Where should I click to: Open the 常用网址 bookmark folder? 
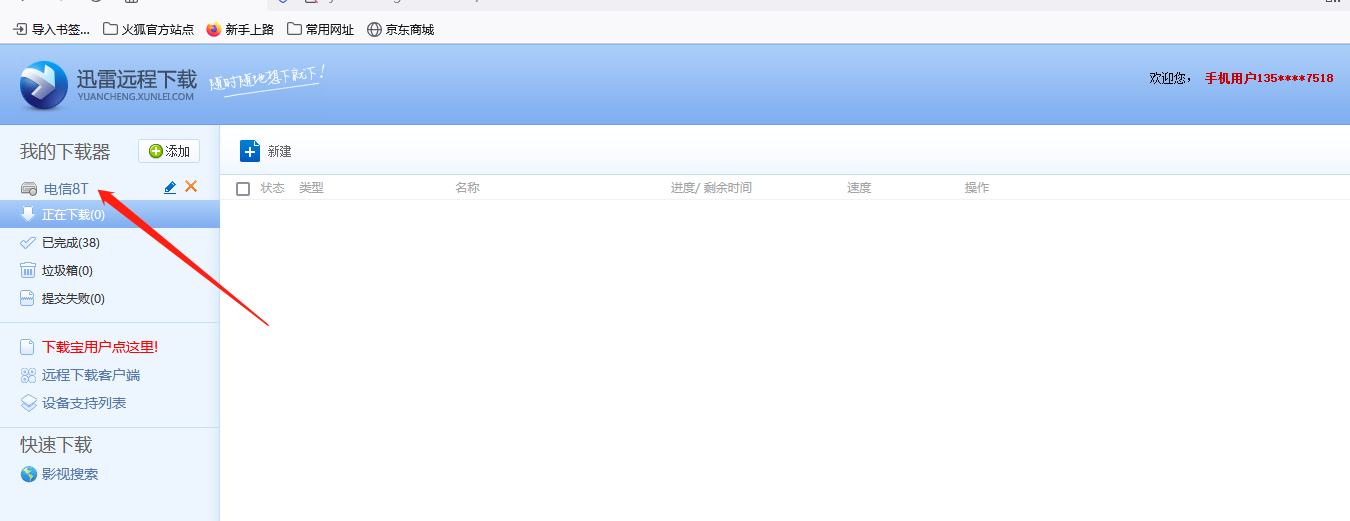pyautogui.click(x=320, y=29)
